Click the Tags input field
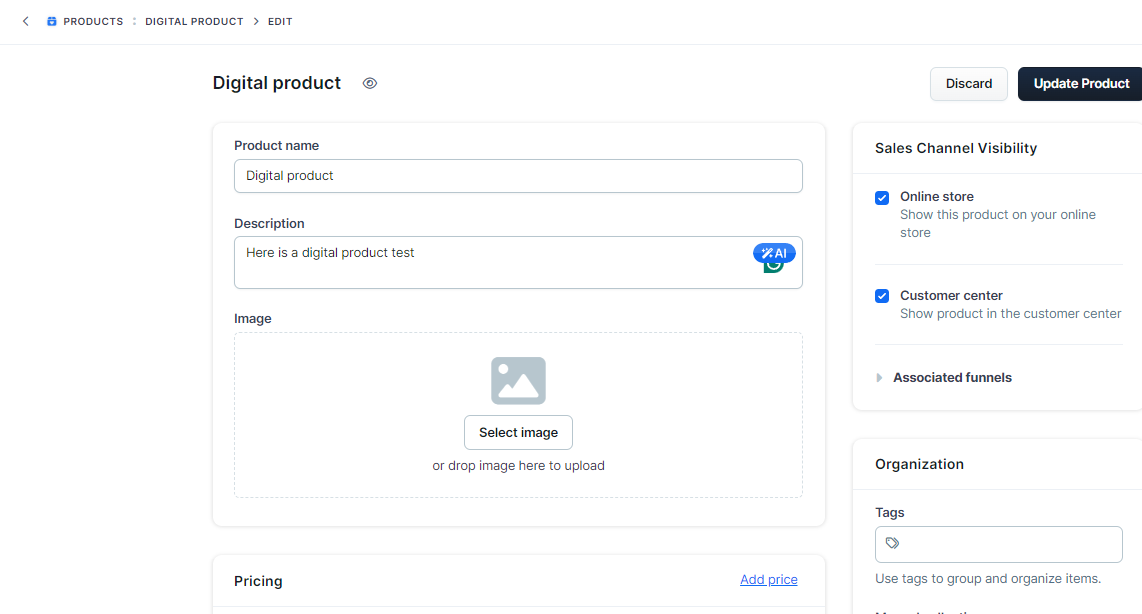The image size is (1142, 614). point(998,544)
